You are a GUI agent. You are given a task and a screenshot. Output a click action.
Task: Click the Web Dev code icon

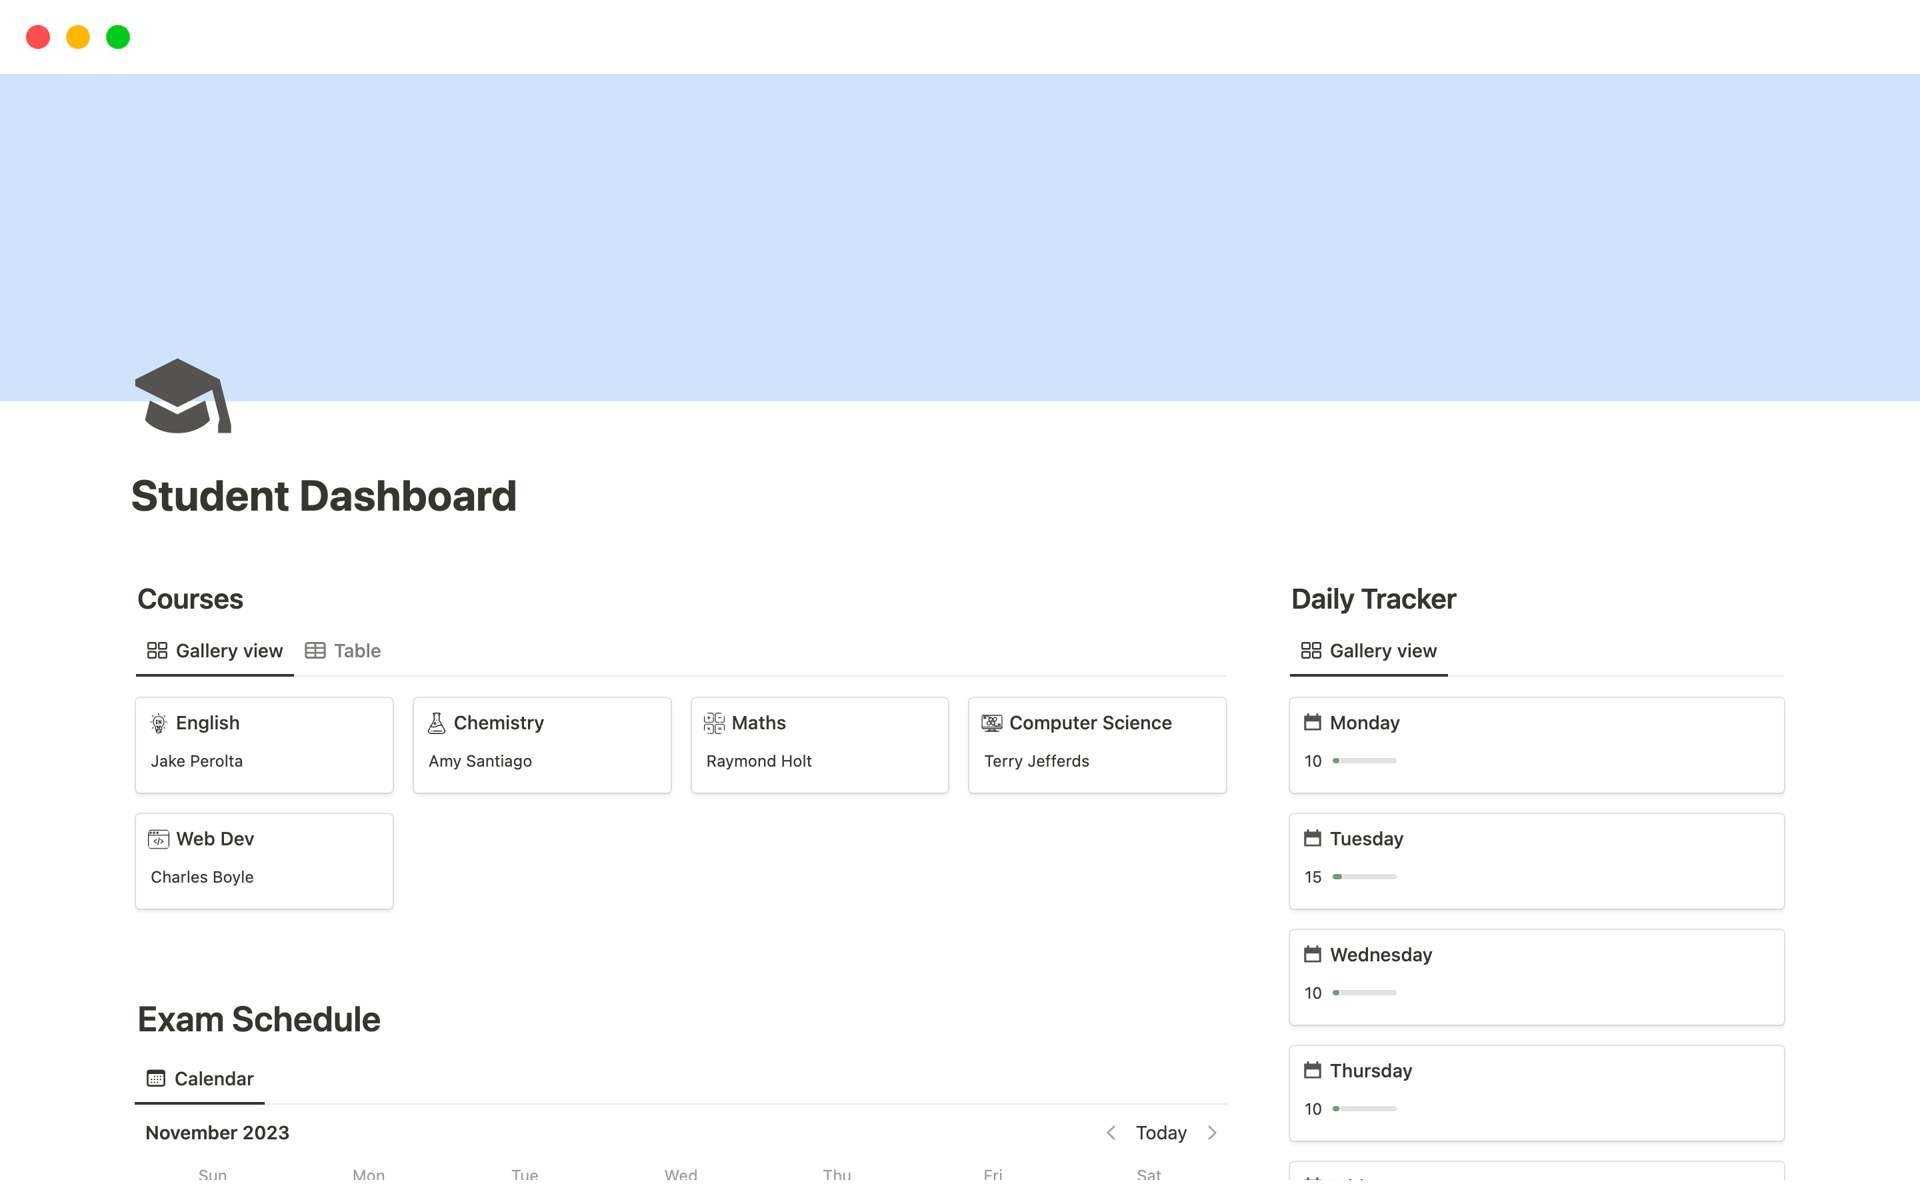(x=158, y=838)
